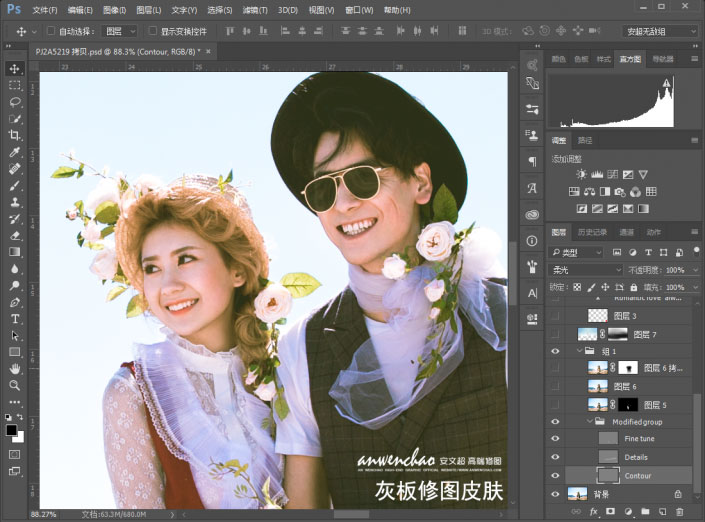Open the 类型 layer filter dropdown

click(576, 252)
